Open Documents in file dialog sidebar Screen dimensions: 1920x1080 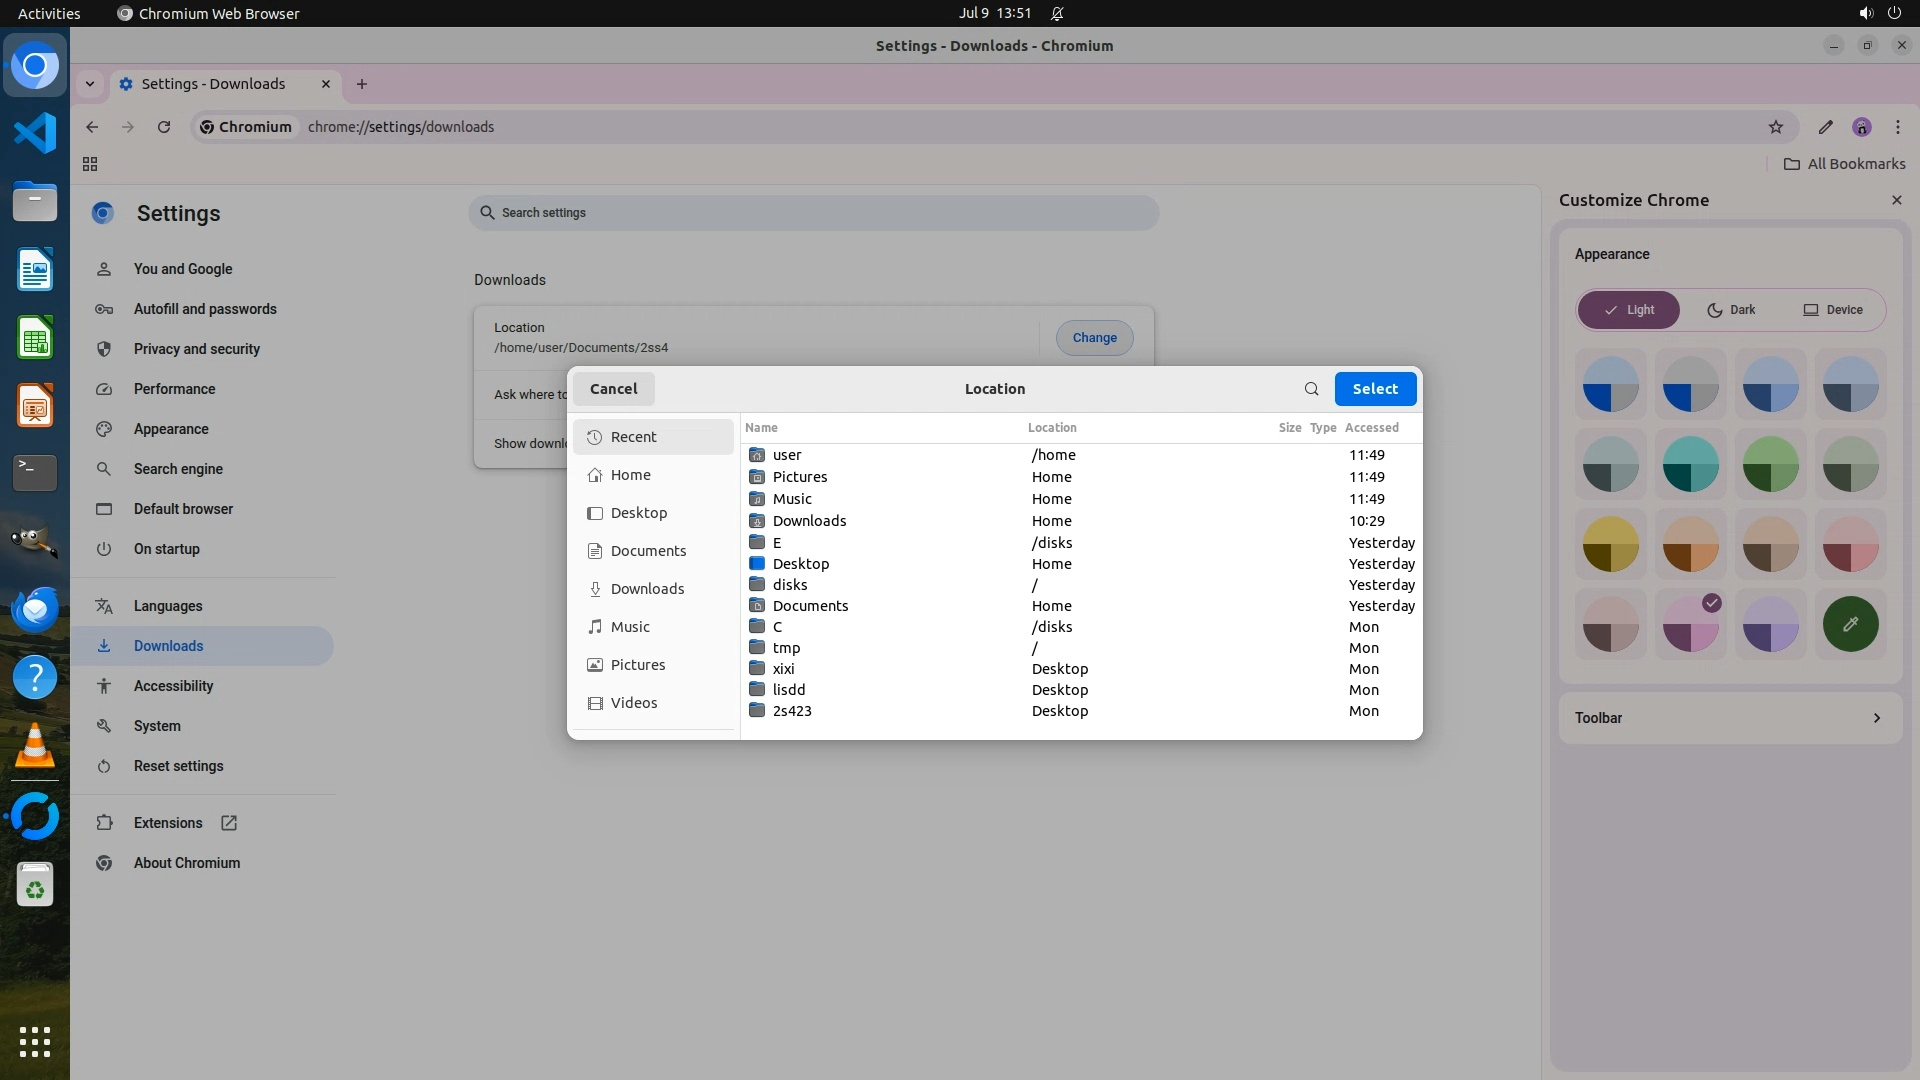pos(648,551)
